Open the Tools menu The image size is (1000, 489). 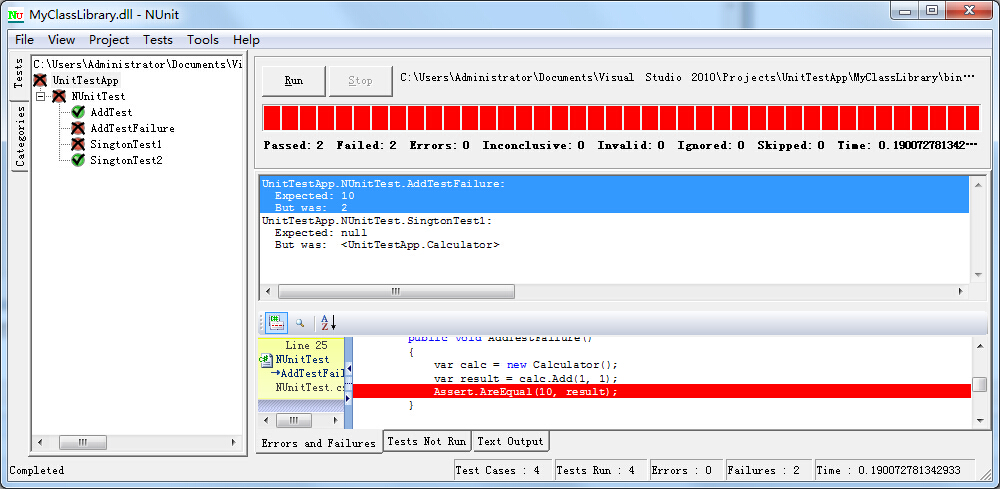coord(203,40)
